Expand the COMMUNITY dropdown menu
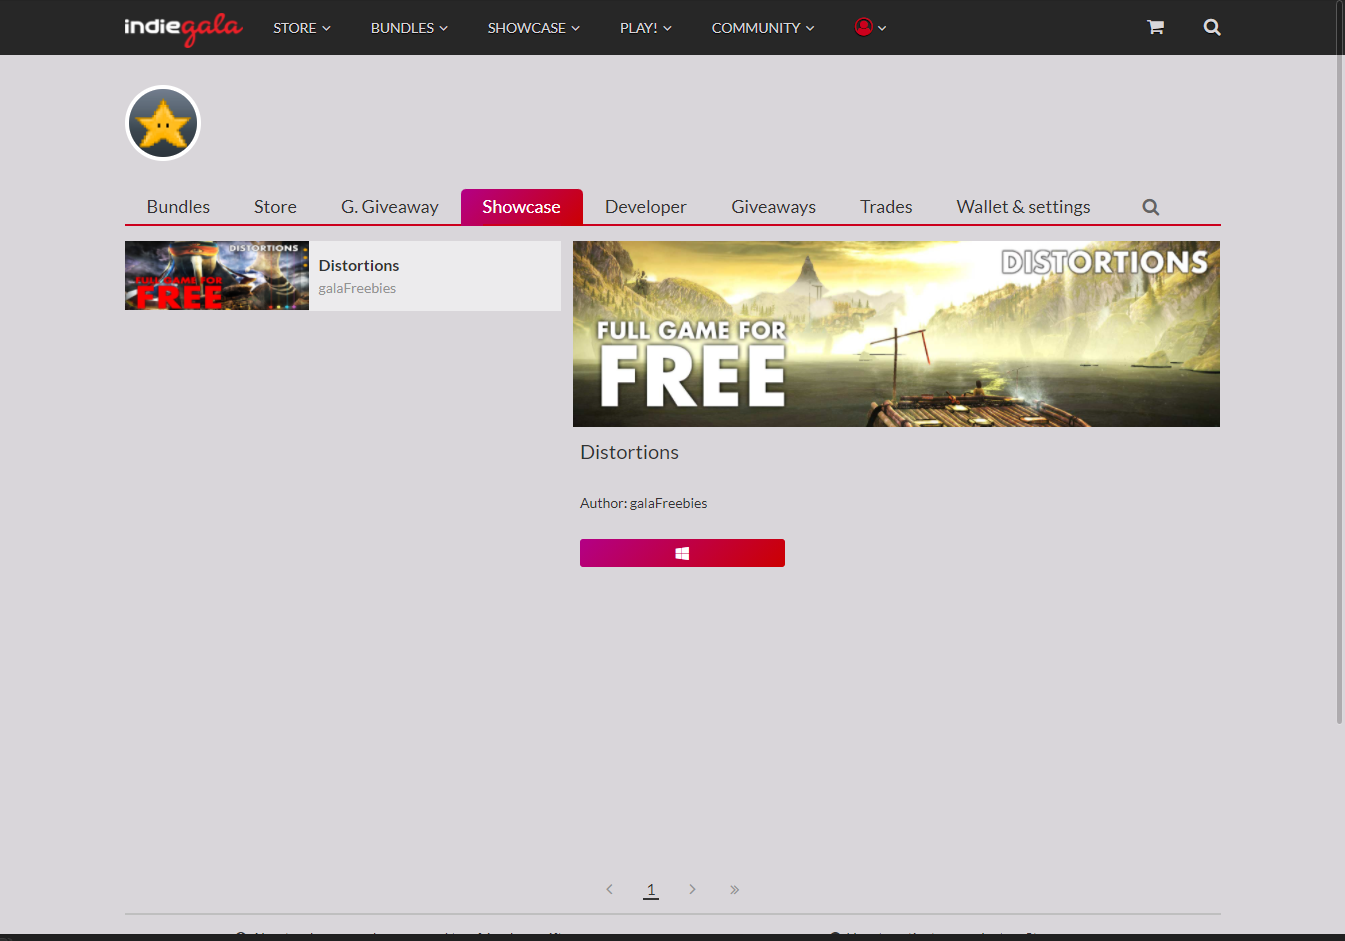This screenshot has width=1345, height=941. pyautogui.click(x=763, y=28)
